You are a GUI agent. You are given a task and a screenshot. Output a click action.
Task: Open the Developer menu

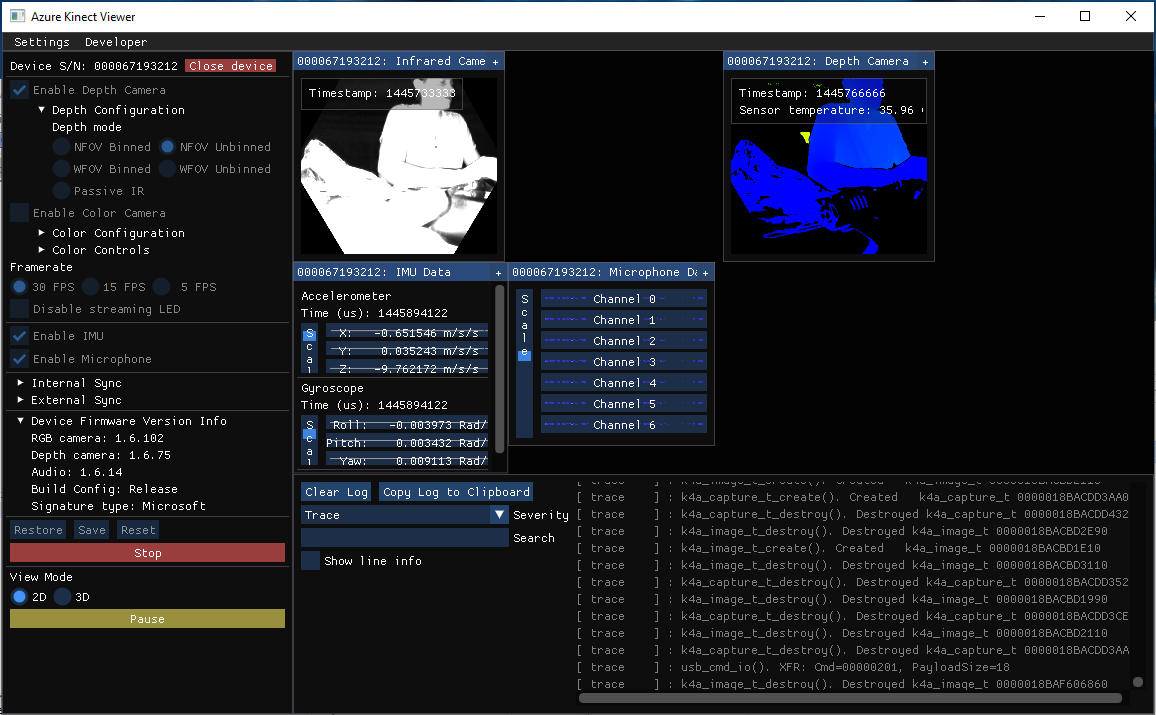pyautogui.click(x=116, y=42)
